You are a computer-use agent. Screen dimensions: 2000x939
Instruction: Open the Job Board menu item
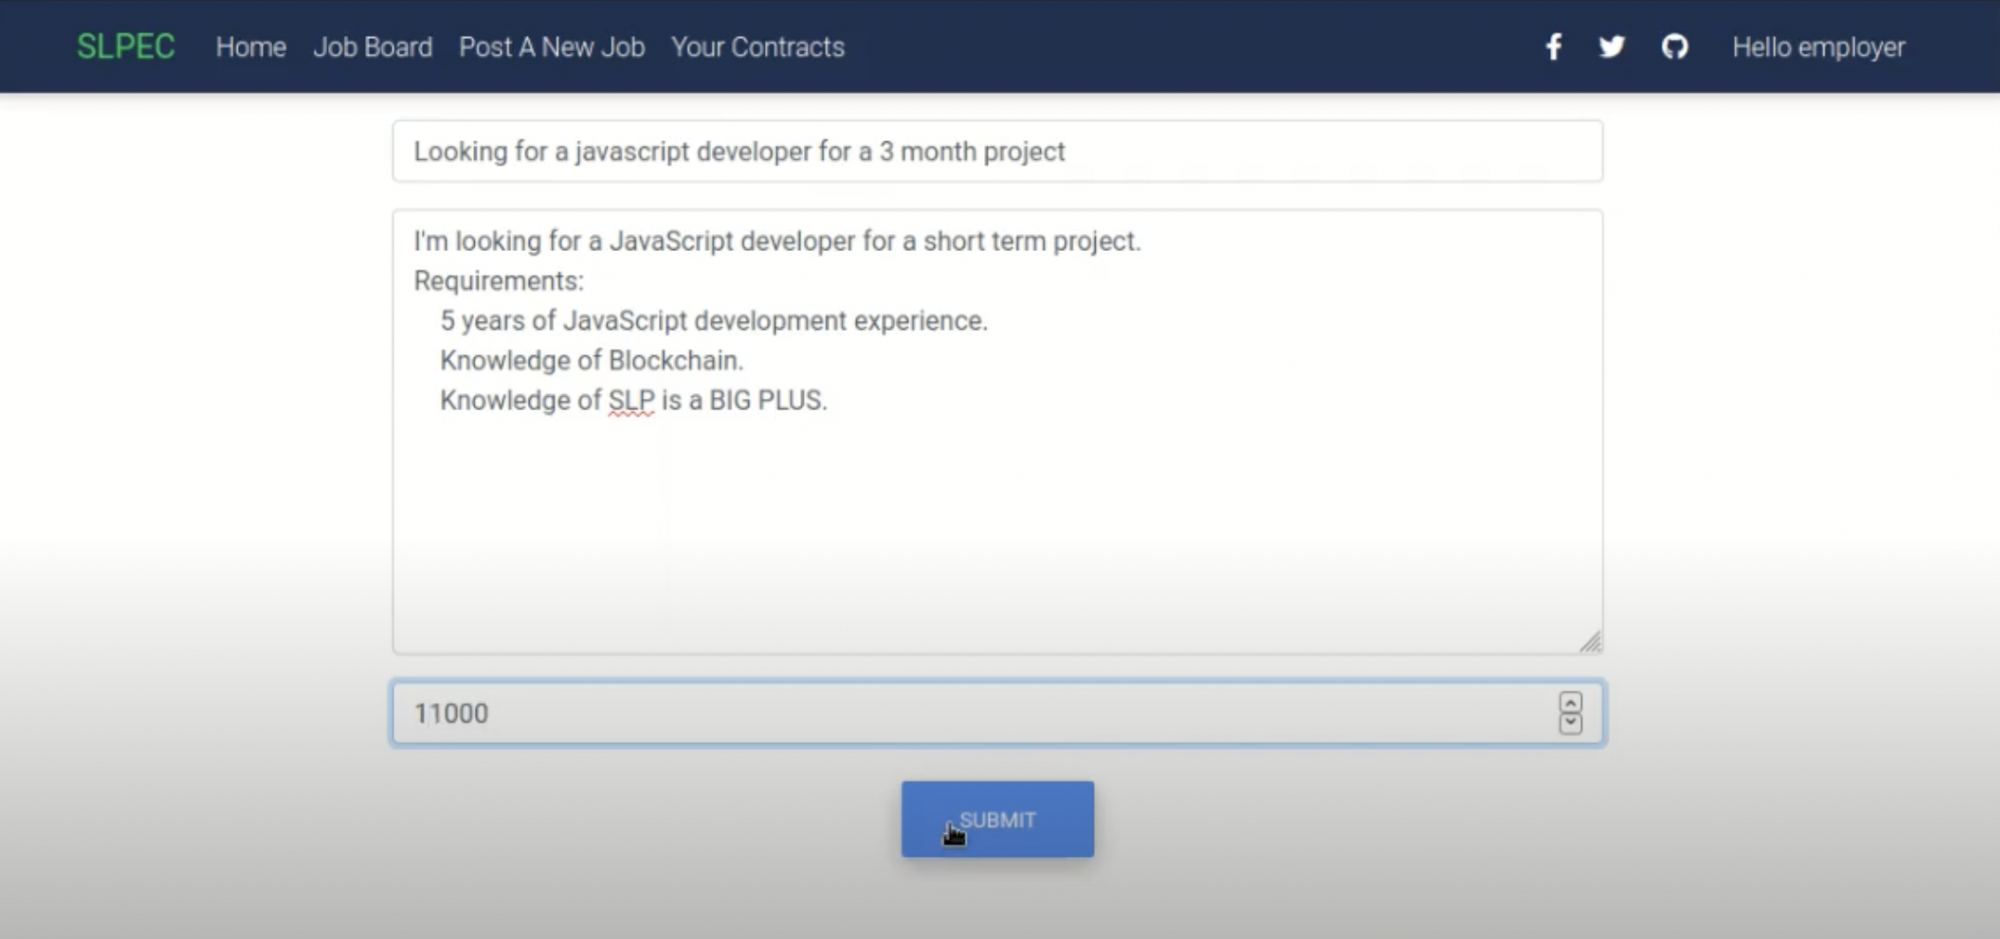click(x=373, y=47)
